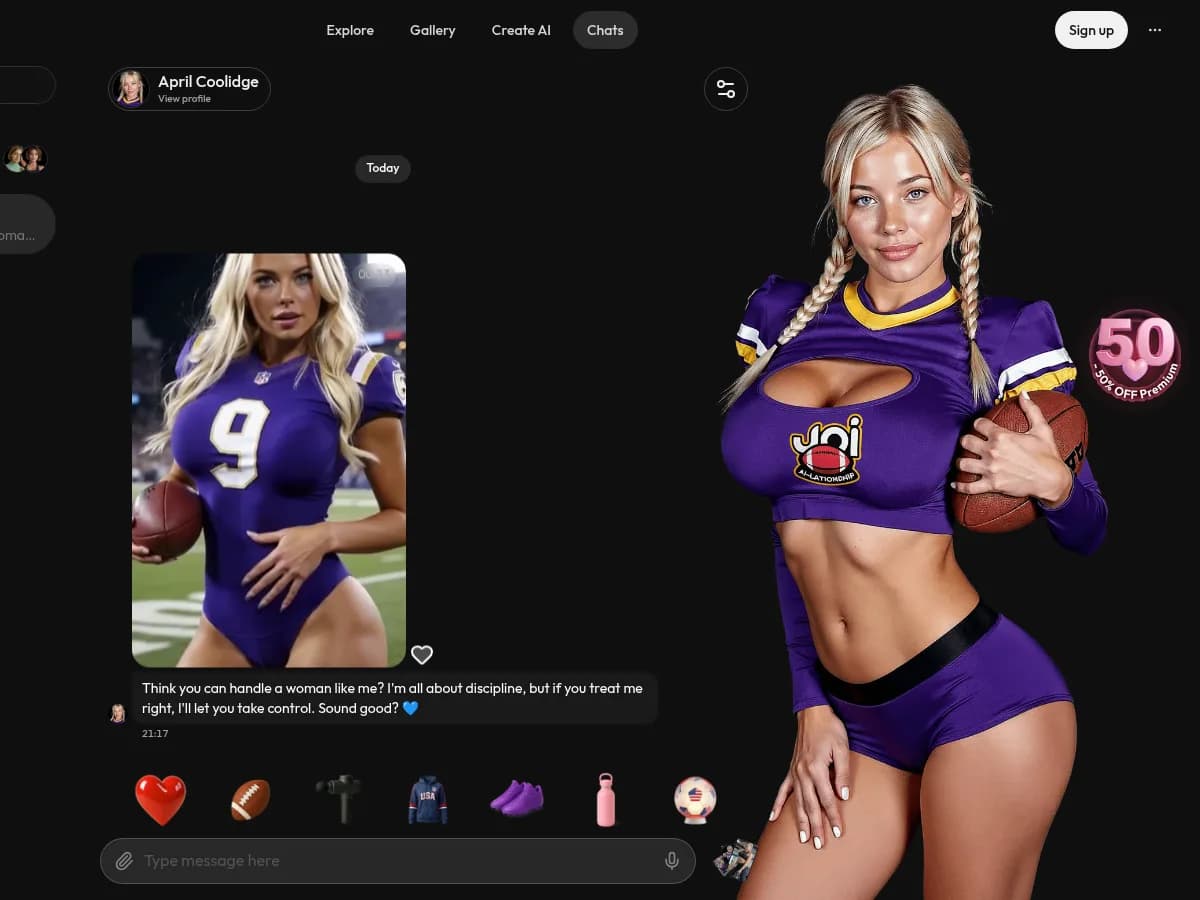Click the microphone voice input icon
The height and width of the screenshot is (900, 1200).
click(x=672, y=861)
